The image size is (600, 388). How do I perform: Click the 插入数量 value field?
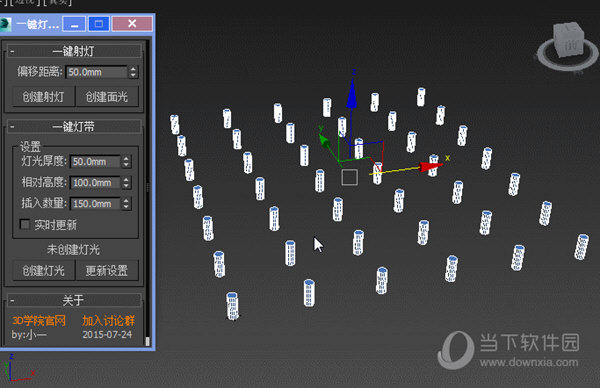click(95, 204)
